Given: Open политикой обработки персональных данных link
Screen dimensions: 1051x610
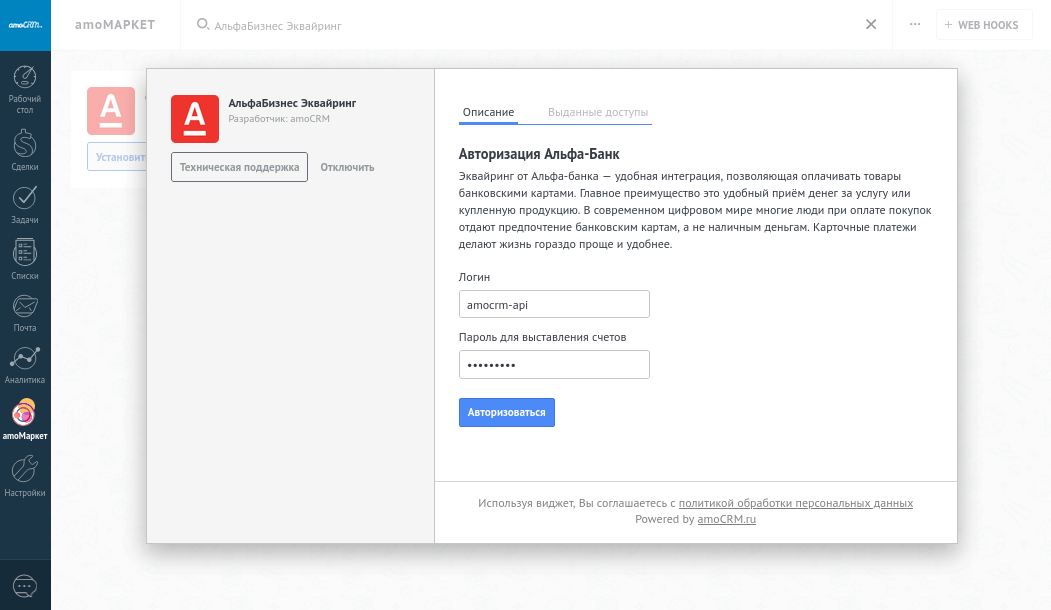Looking at the screenshot, I should pos(795,504).
